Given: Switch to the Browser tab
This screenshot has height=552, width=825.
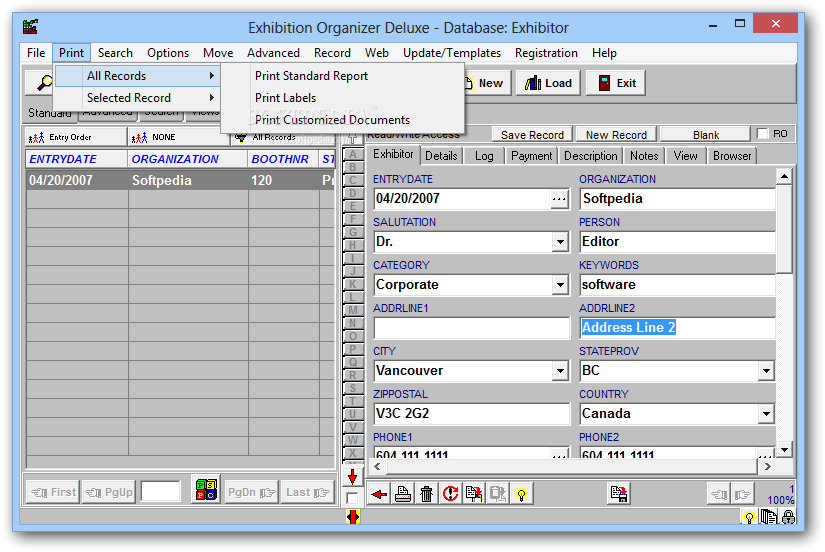Looking at the screenshot, I should point(732,156).
